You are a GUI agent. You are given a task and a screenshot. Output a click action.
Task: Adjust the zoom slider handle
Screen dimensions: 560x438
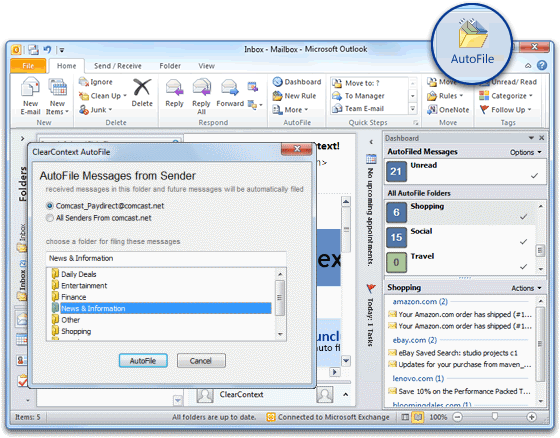(x=495, y=417)
